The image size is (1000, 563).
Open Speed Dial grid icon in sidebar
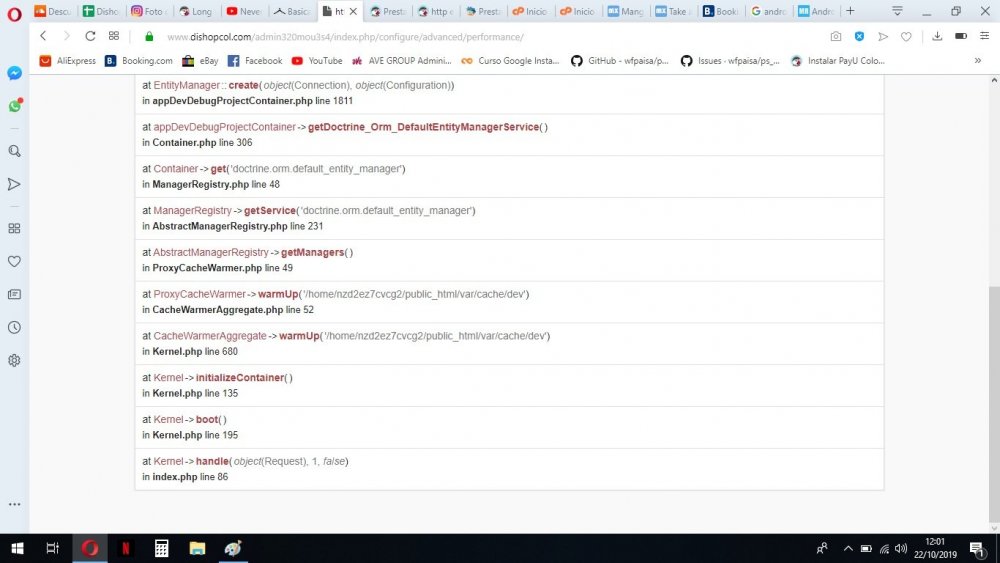click(x=14, y=228)
